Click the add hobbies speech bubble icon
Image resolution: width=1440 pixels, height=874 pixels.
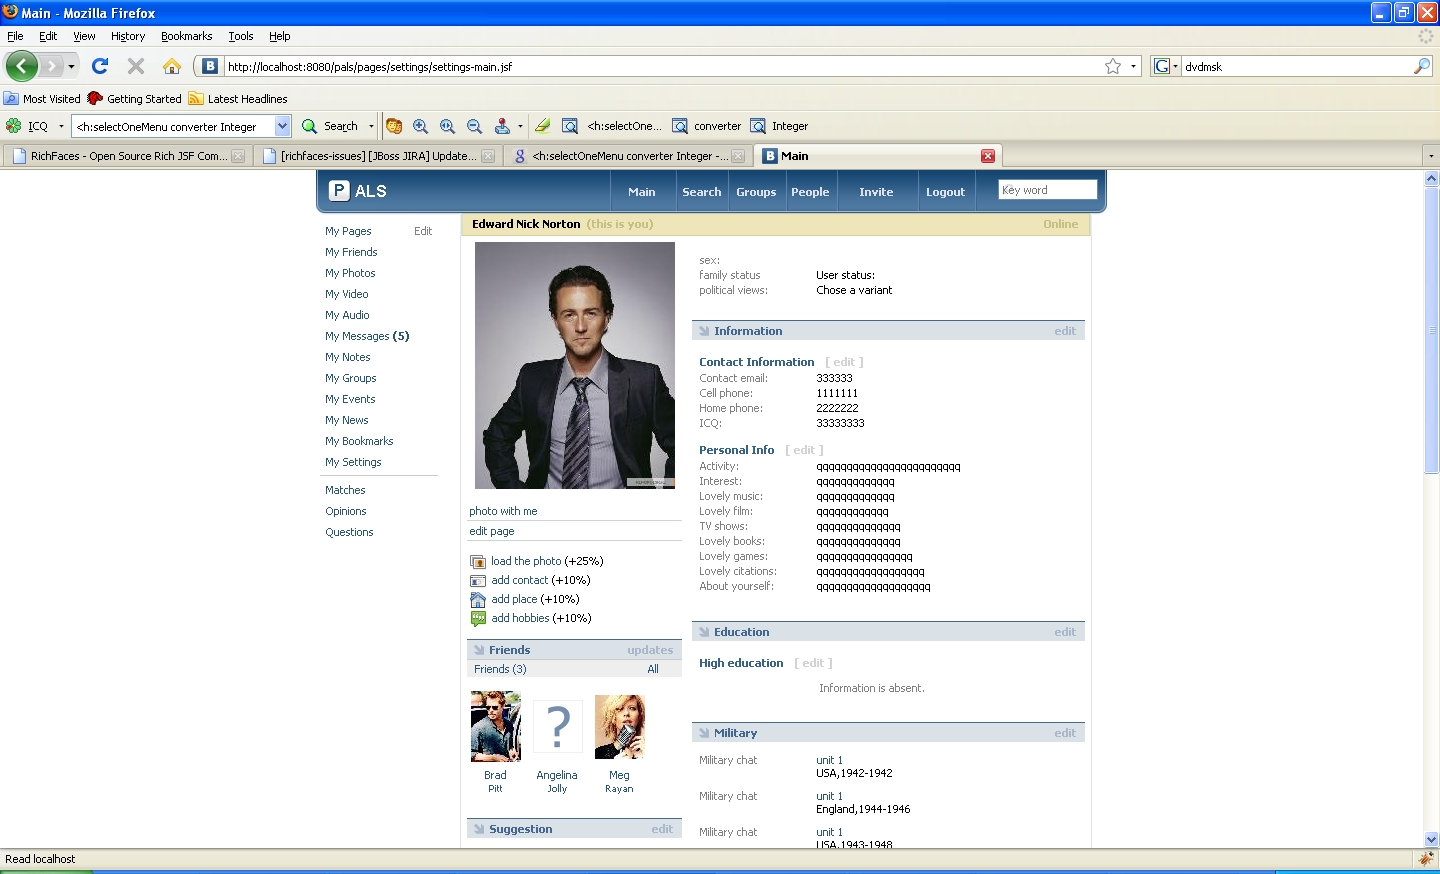[x=478, y=619]
